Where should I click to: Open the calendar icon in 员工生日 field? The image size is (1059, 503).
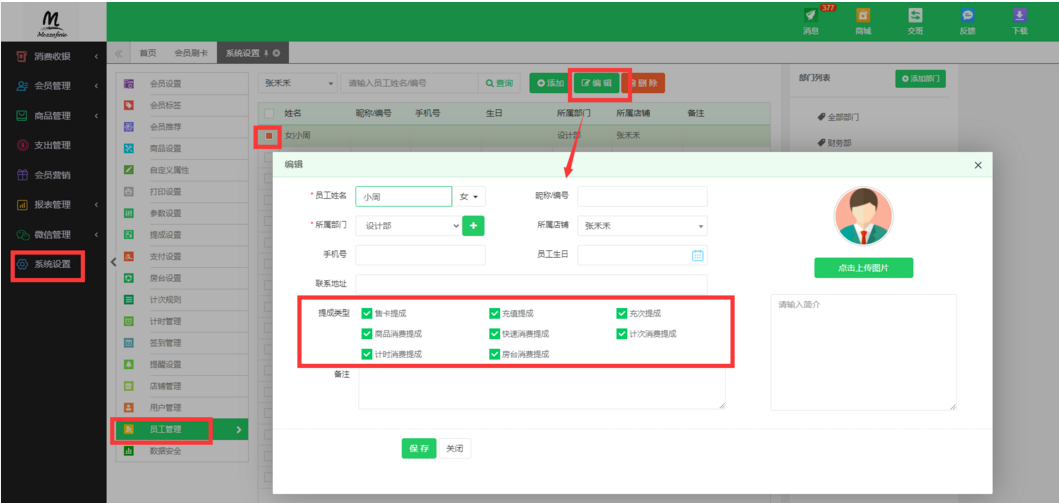tap(697, 255)
